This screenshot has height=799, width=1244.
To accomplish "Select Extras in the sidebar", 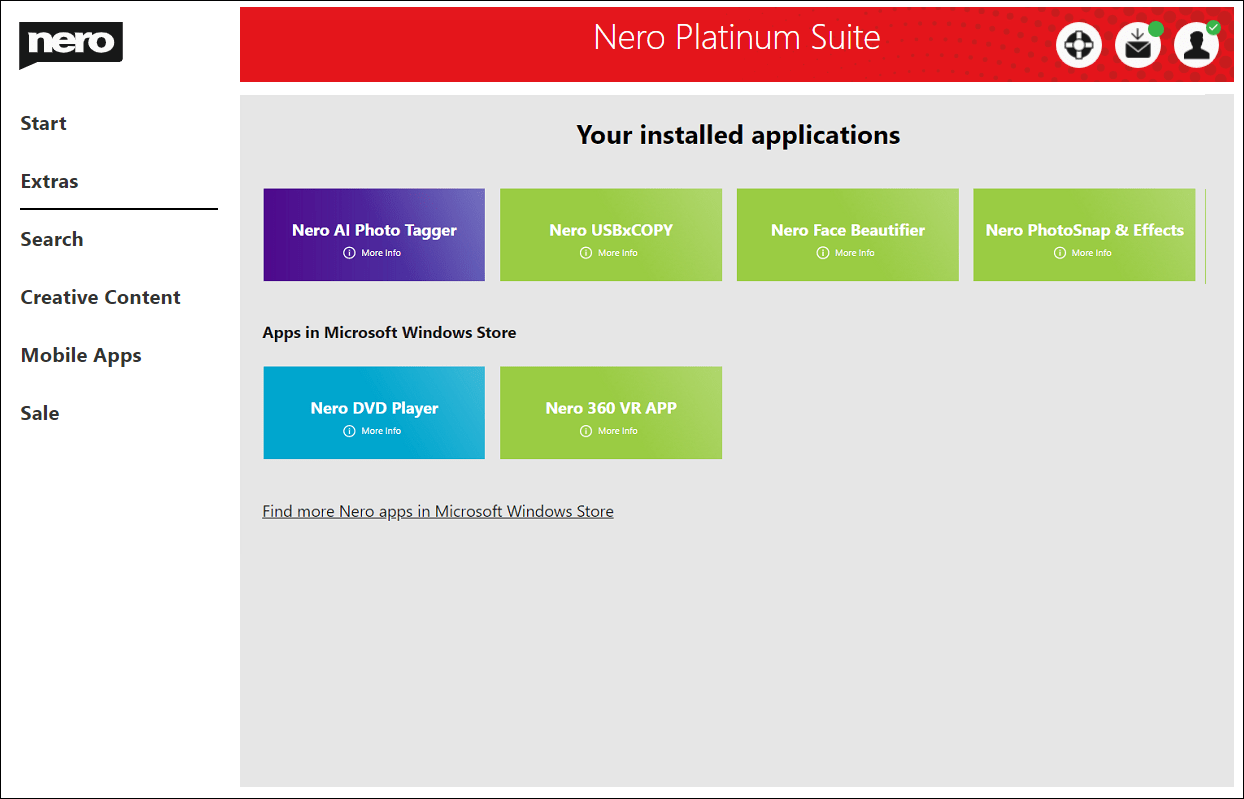I will coord(50,182).
